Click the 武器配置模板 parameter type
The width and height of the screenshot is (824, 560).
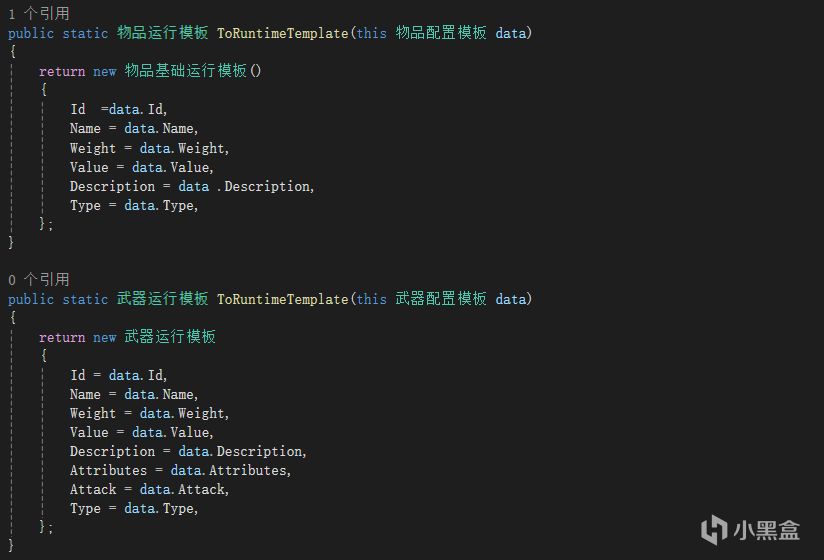click(441, 299)
